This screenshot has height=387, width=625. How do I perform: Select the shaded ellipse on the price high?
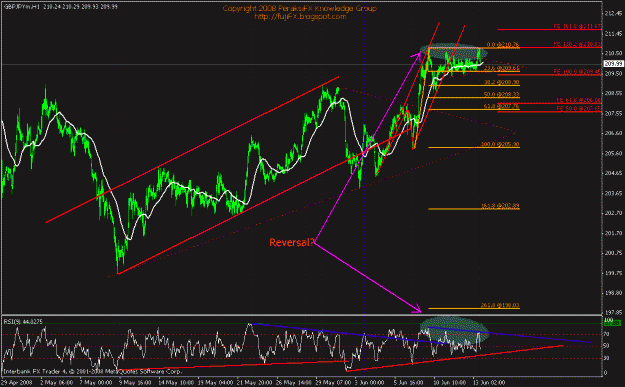click(x=454, y=51)
